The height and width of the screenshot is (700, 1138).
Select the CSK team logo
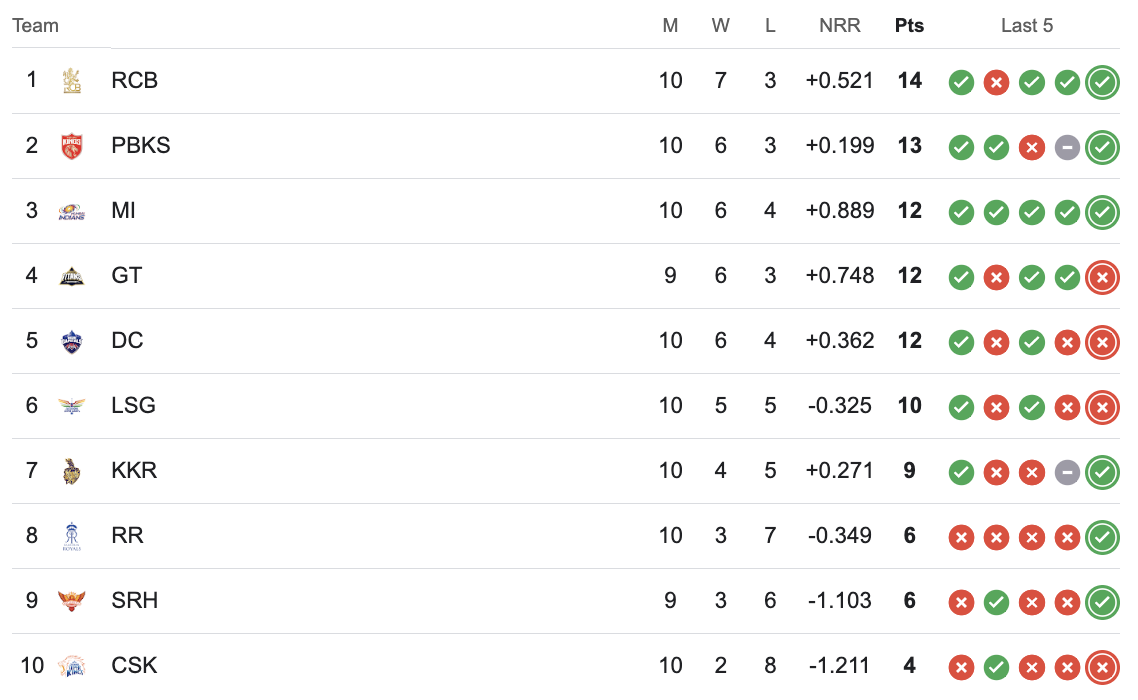tap(71, 666)
